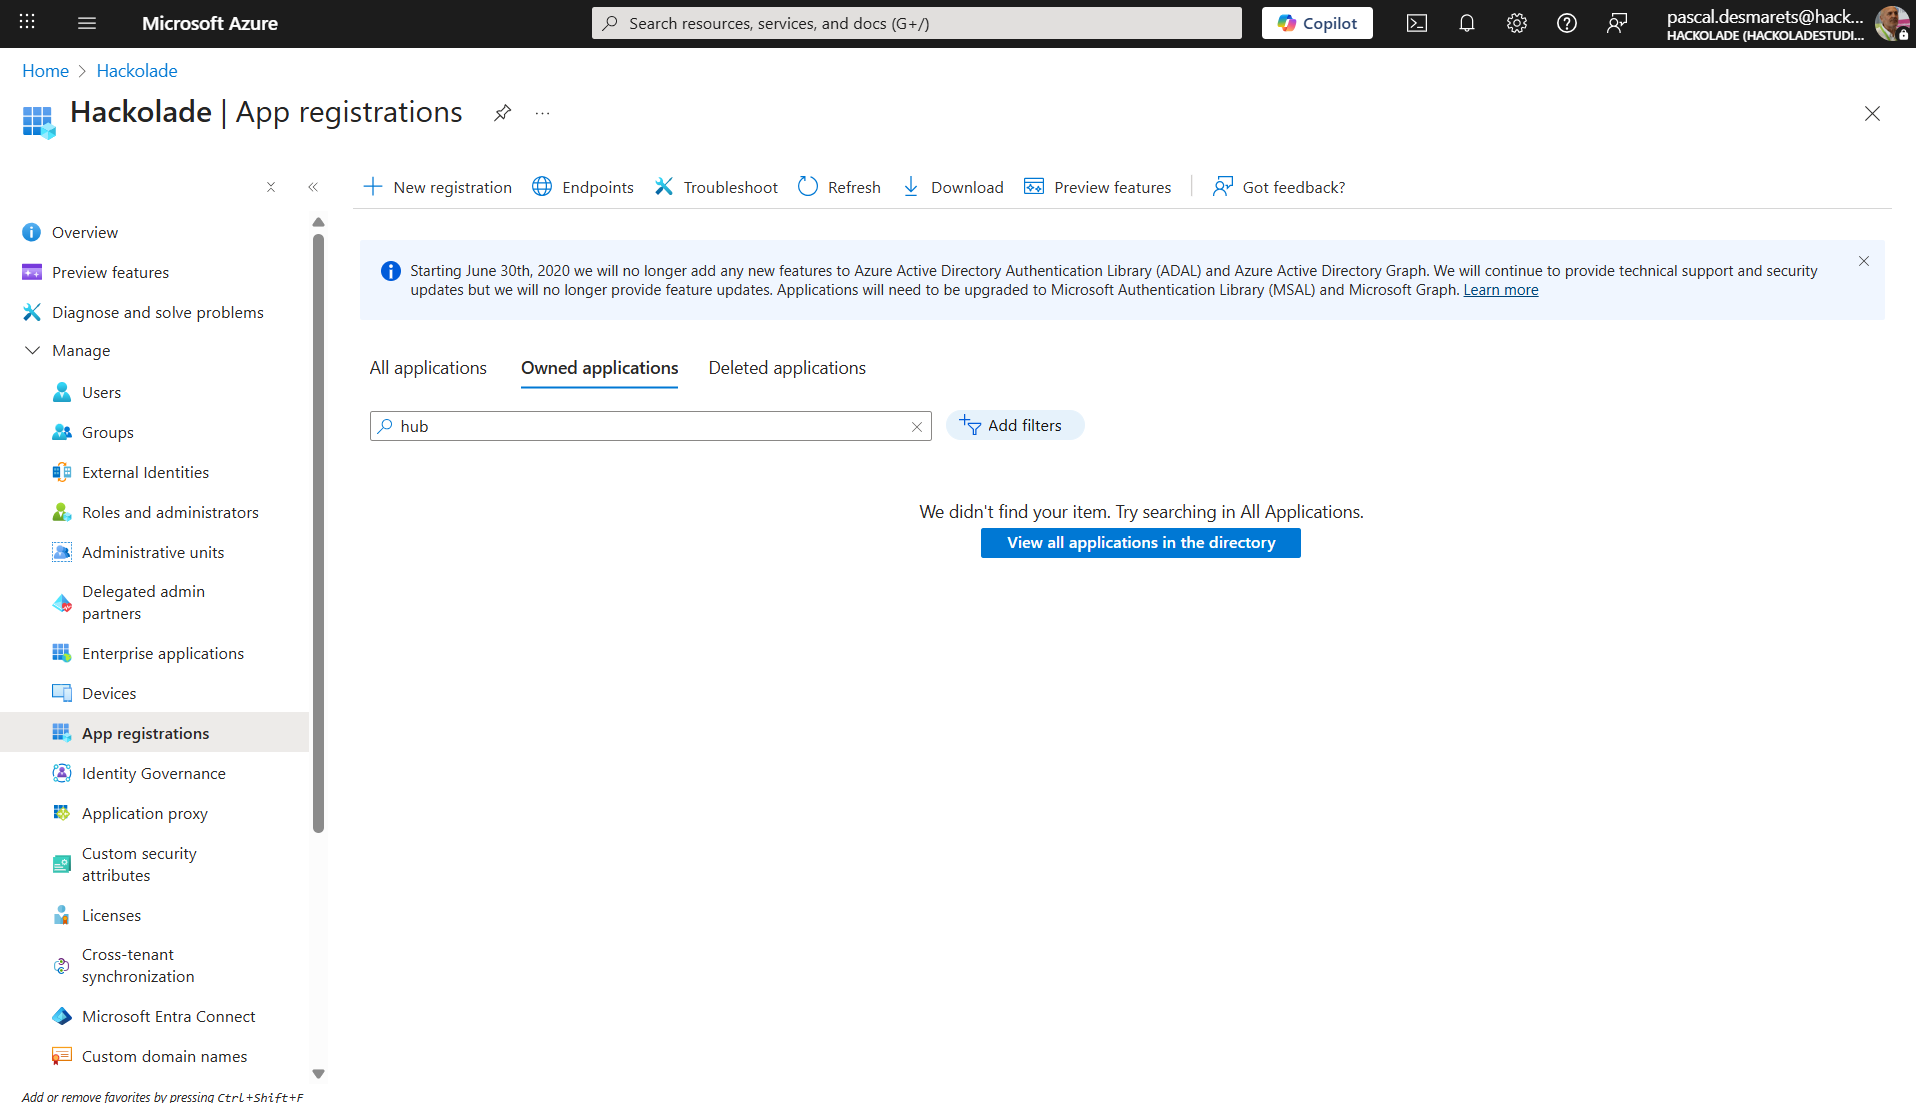Select Users in the sidebar
The height and width of the screenshot is (1103, 1916).
pos(100,391)
